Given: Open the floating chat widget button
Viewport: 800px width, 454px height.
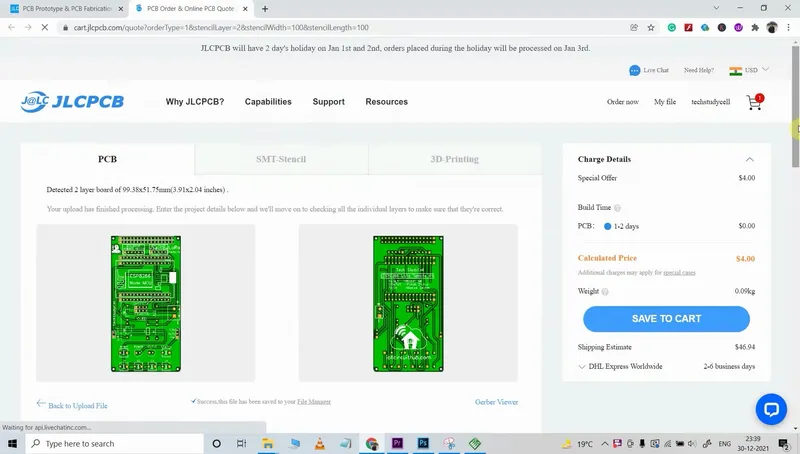Looking at the screenshot, I should pyautogui.click(x=771, y=409).
